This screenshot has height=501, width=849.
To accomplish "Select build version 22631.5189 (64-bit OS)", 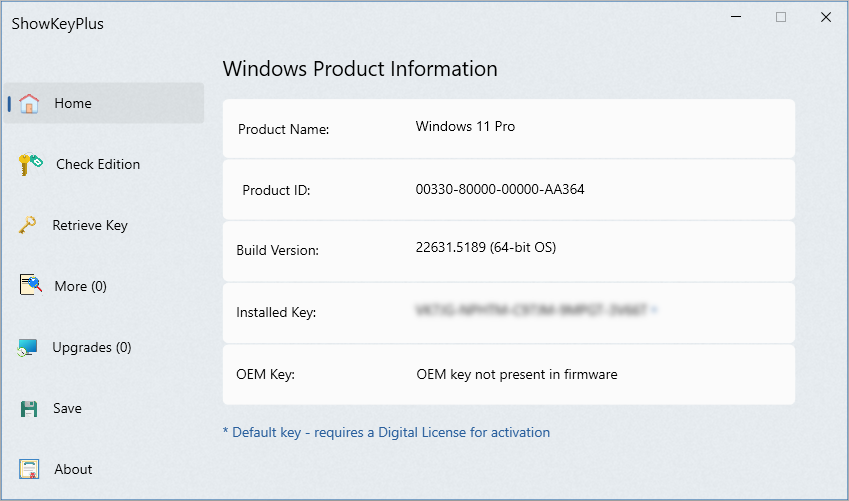I will 486,248.
